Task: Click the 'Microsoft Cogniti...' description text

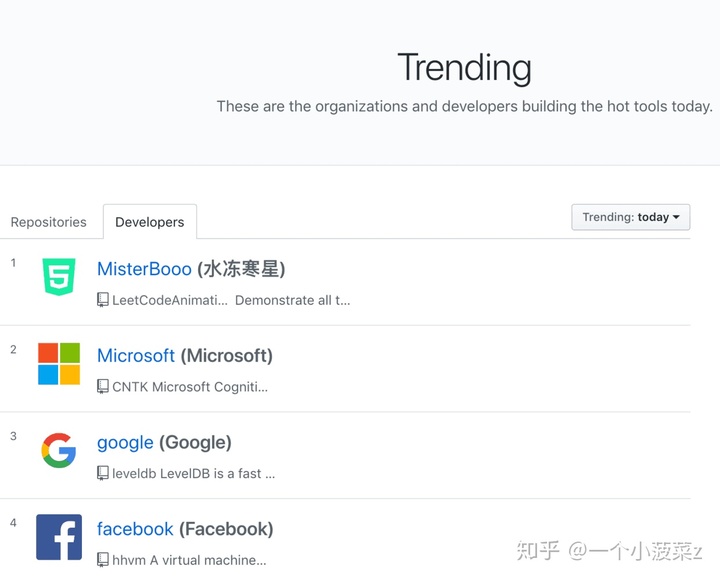Action: 210,387
